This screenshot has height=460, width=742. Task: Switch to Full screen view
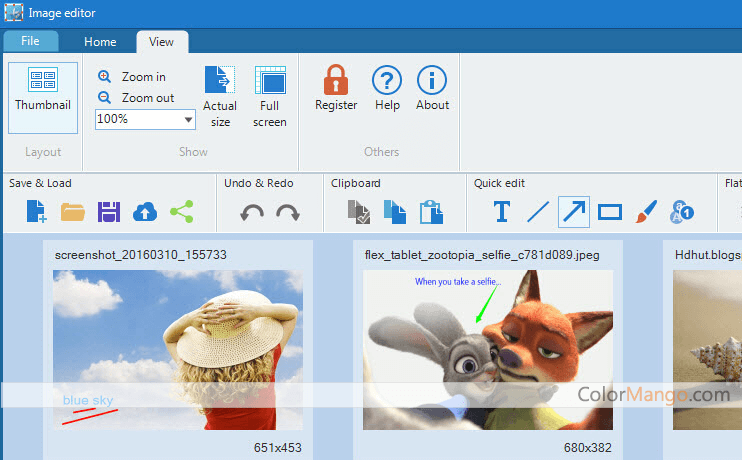[x=270, y=97]
